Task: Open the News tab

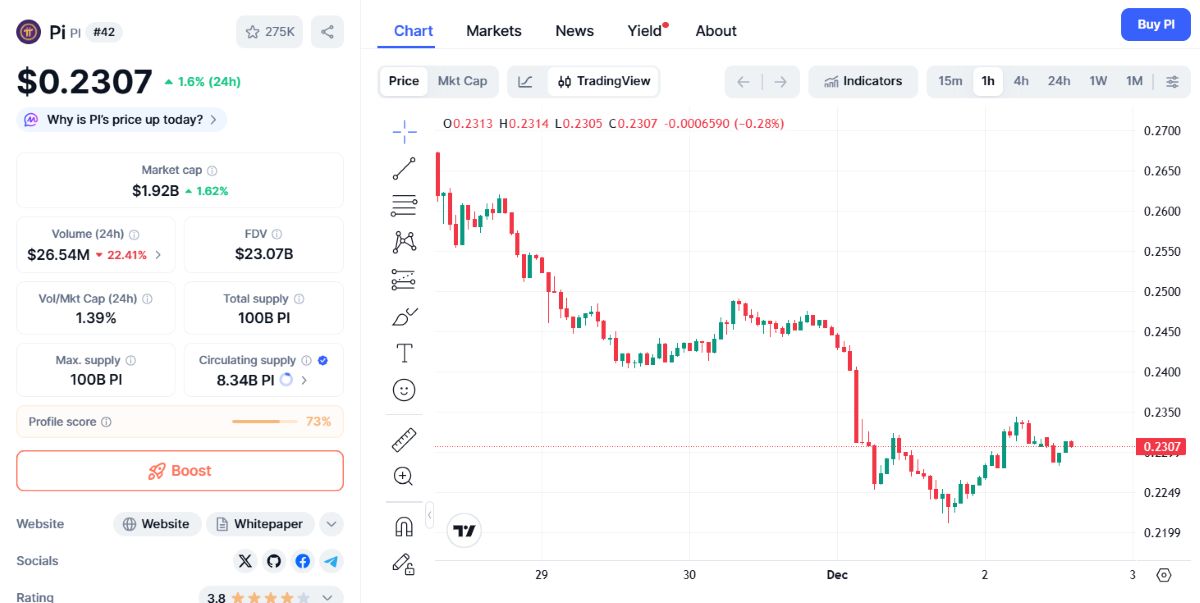Action: click(x=575, y=31)
